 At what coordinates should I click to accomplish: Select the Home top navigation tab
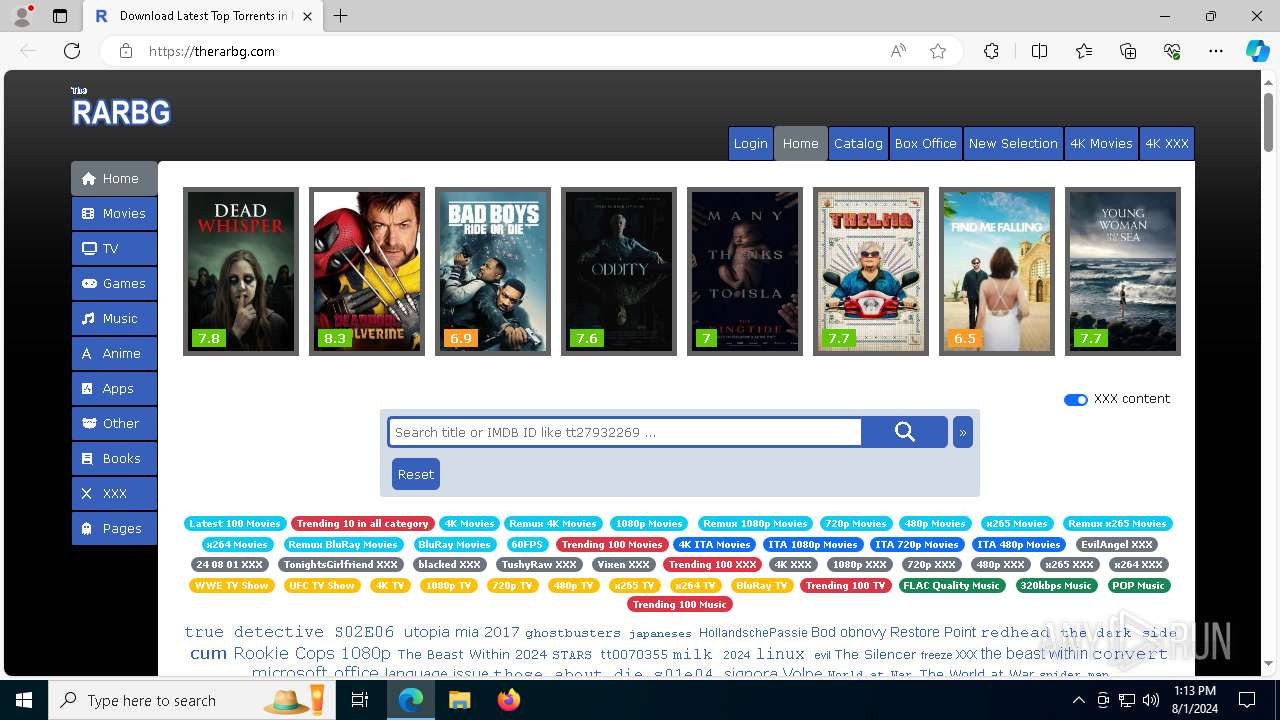pos(800,143)
